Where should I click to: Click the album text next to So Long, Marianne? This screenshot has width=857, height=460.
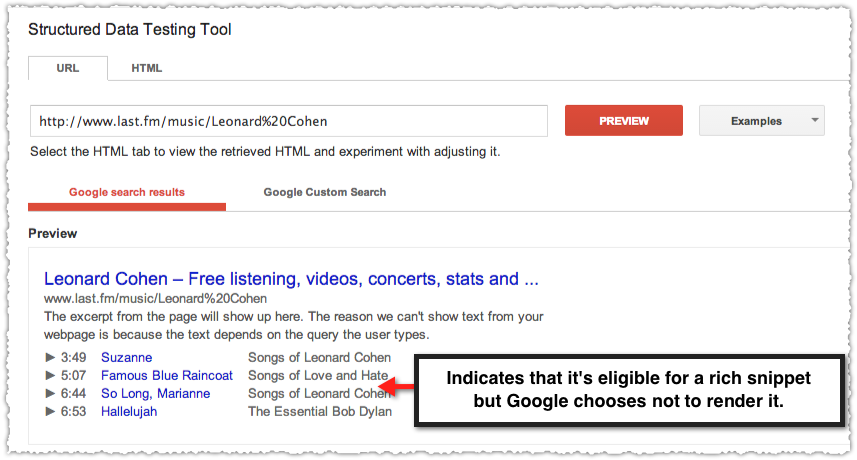[x=320, y=393]
